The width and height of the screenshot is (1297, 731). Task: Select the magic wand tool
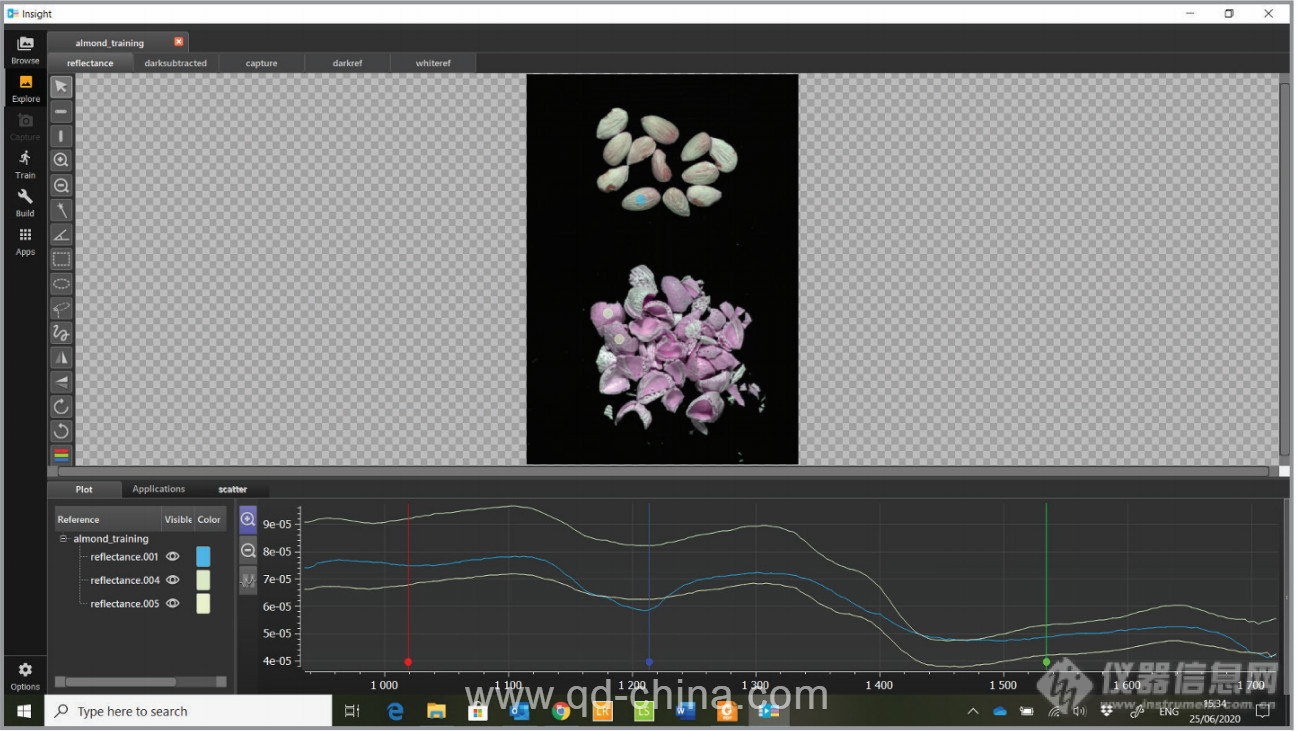[x=61, y=210]
